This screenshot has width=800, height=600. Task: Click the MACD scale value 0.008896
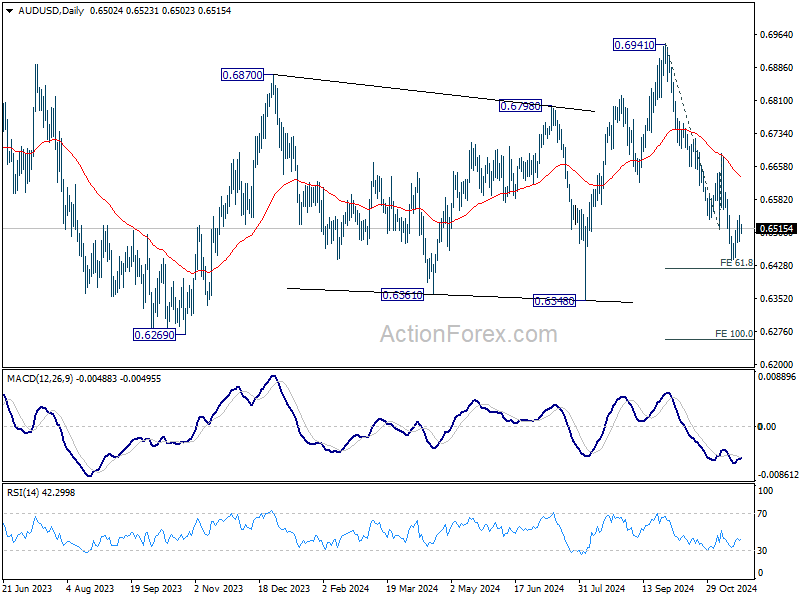pyautogui.click(x=777, y=377)
